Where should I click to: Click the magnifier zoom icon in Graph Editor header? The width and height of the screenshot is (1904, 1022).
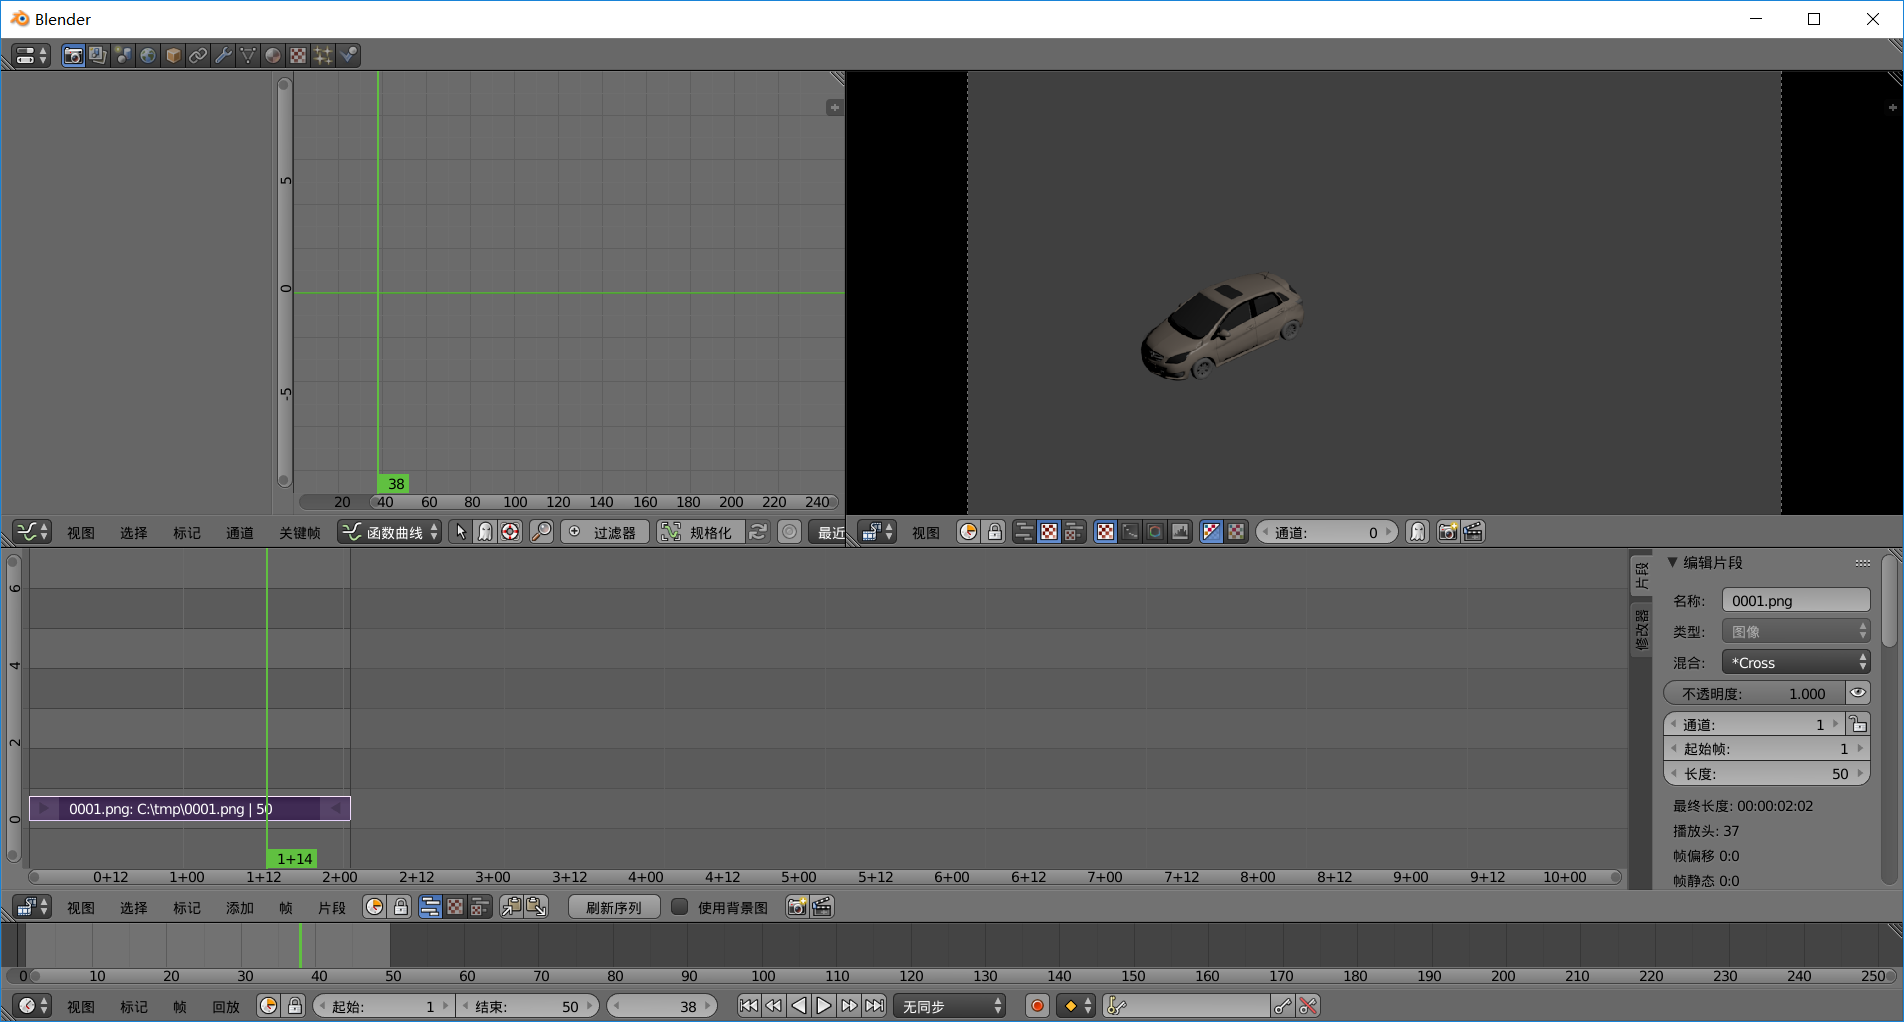(541, 532)
